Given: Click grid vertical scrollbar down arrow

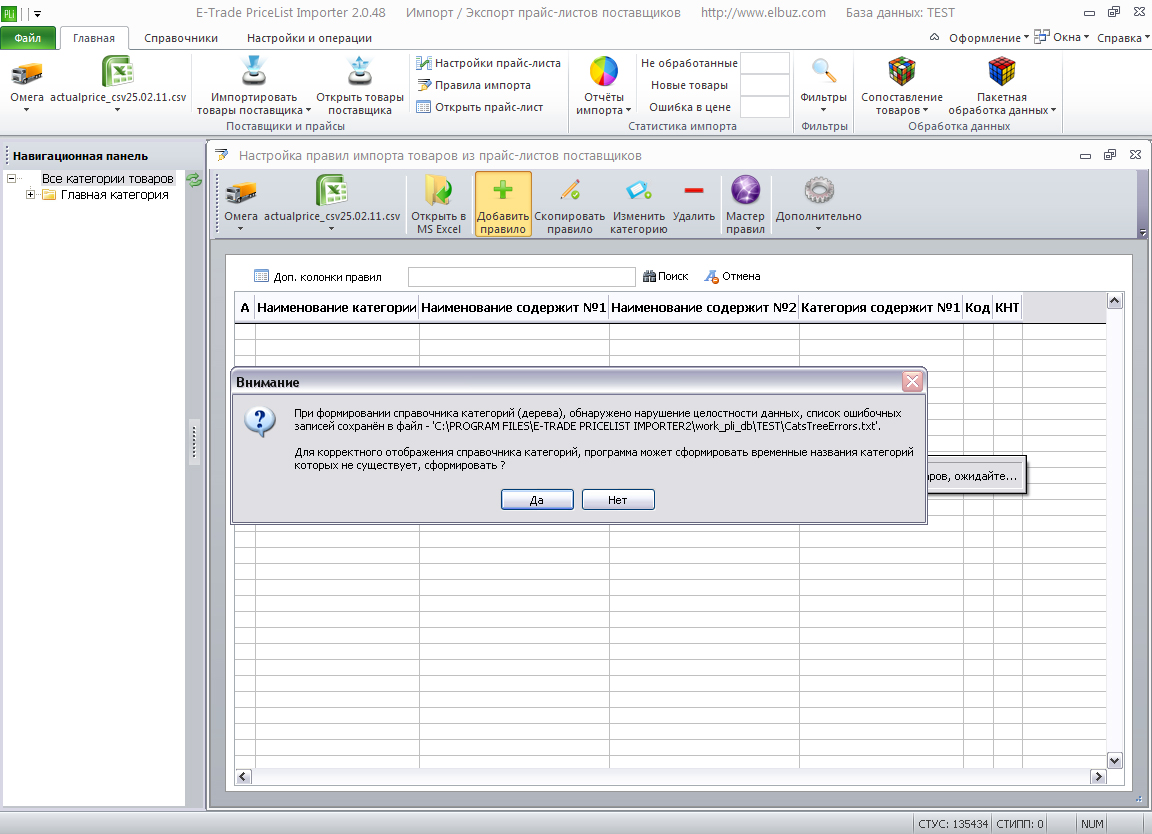Looking at the screenshot, I should click(1115, 761).
